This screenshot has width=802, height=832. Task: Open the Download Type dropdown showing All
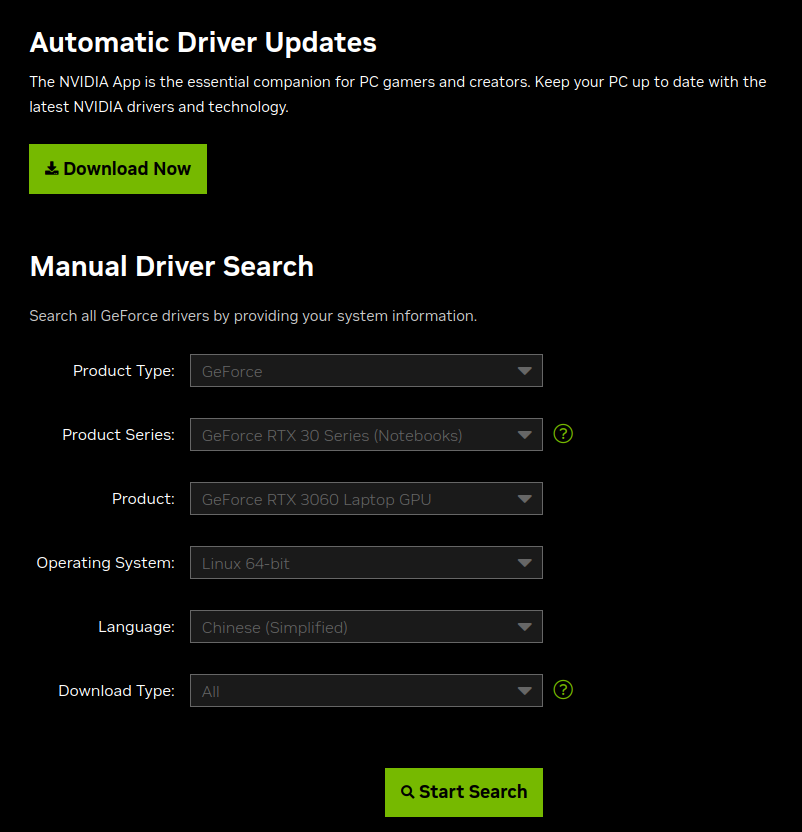[366, 691]
